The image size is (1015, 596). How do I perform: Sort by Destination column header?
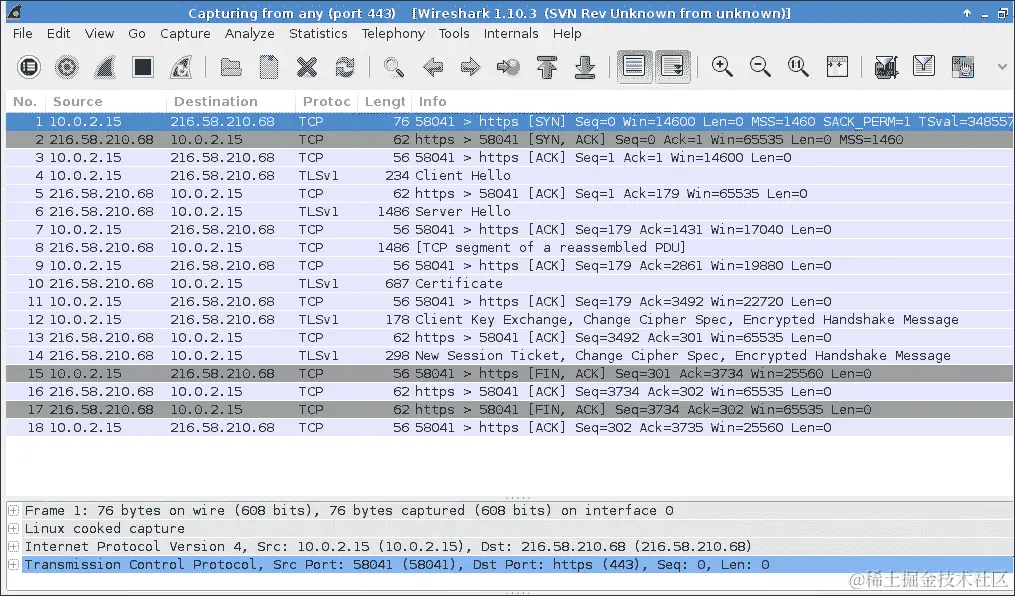click(x=231, y=102)
